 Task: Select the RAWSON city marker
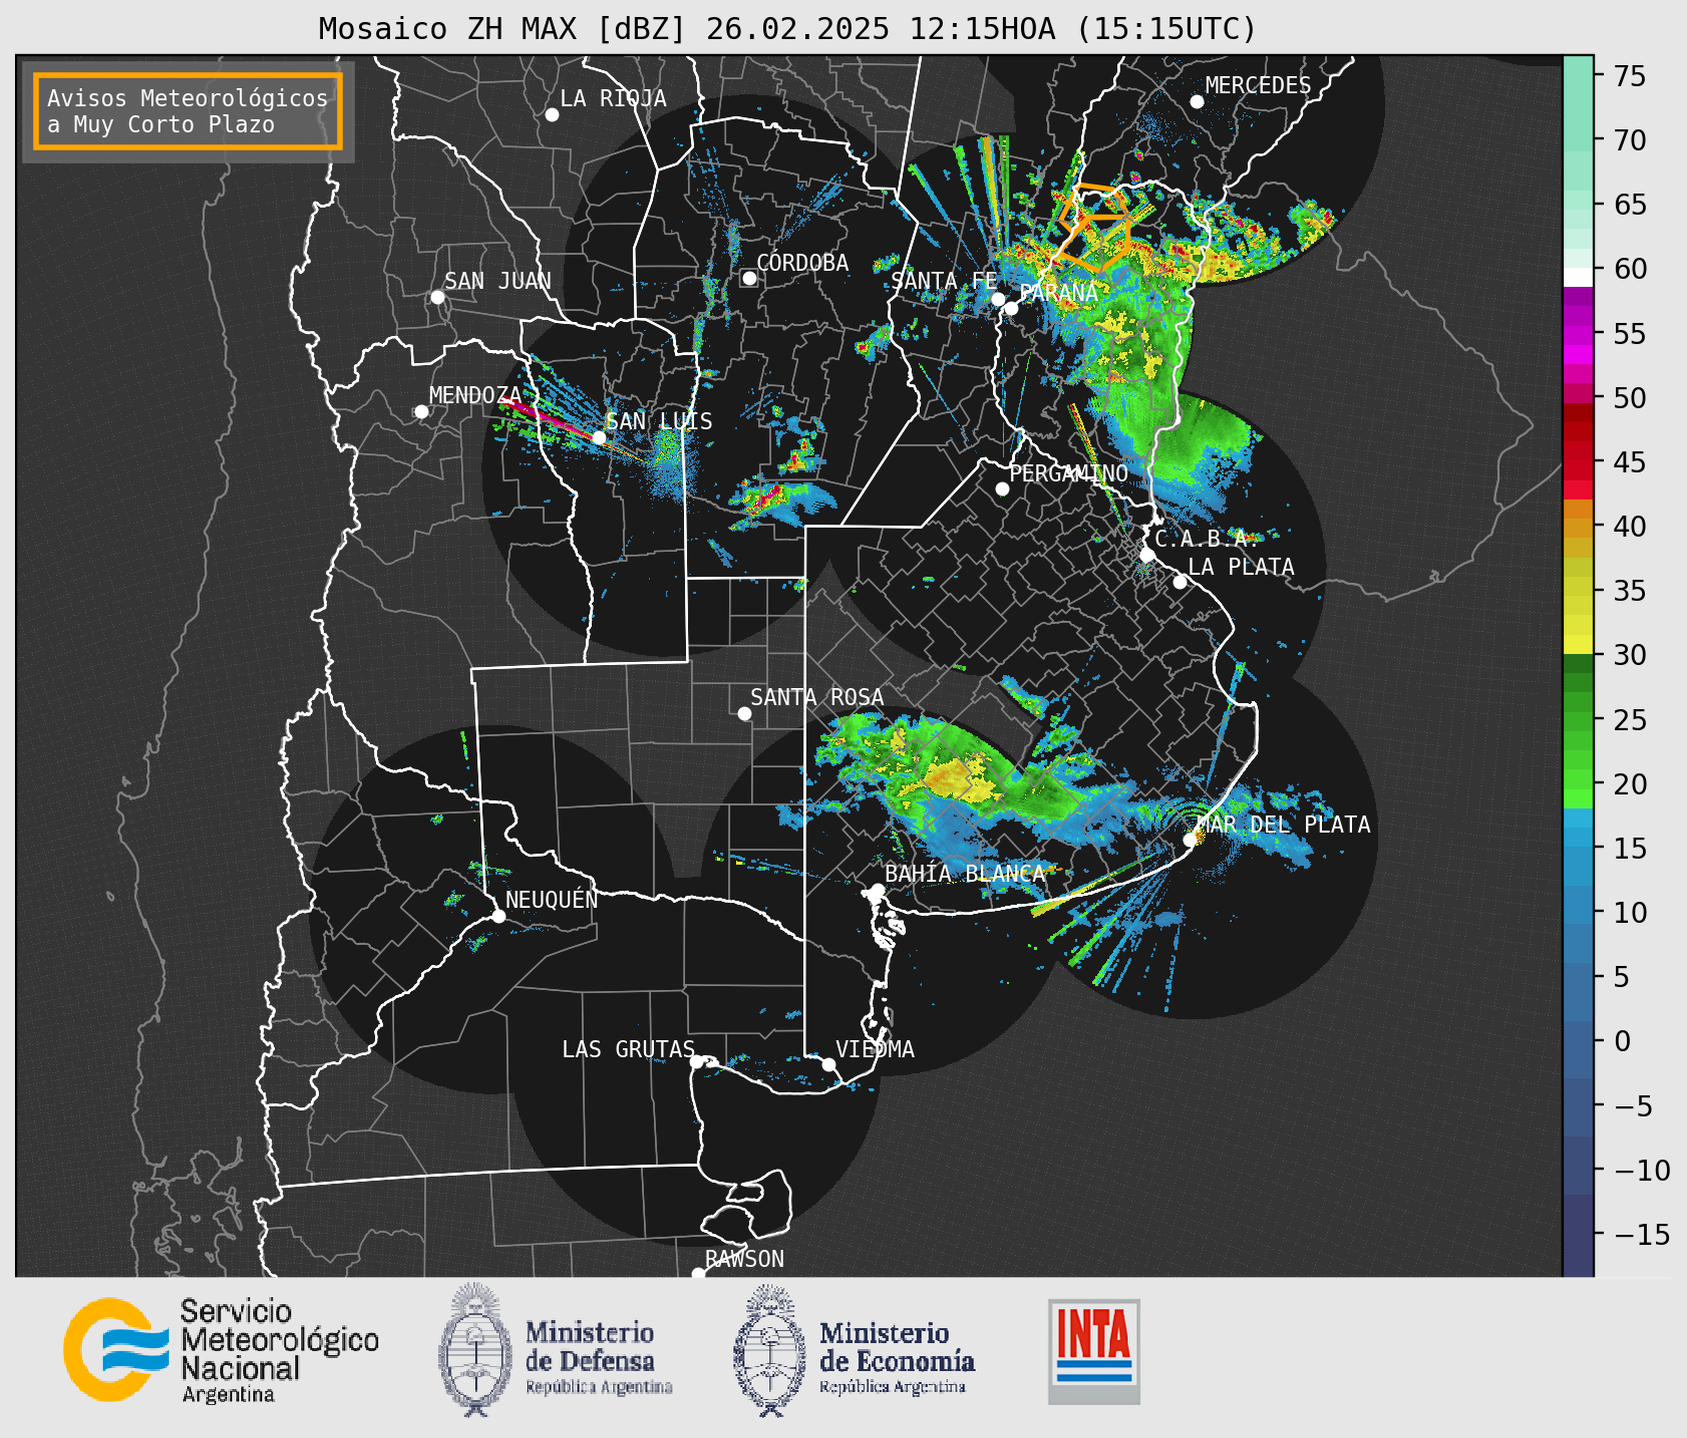[698, 1273]
